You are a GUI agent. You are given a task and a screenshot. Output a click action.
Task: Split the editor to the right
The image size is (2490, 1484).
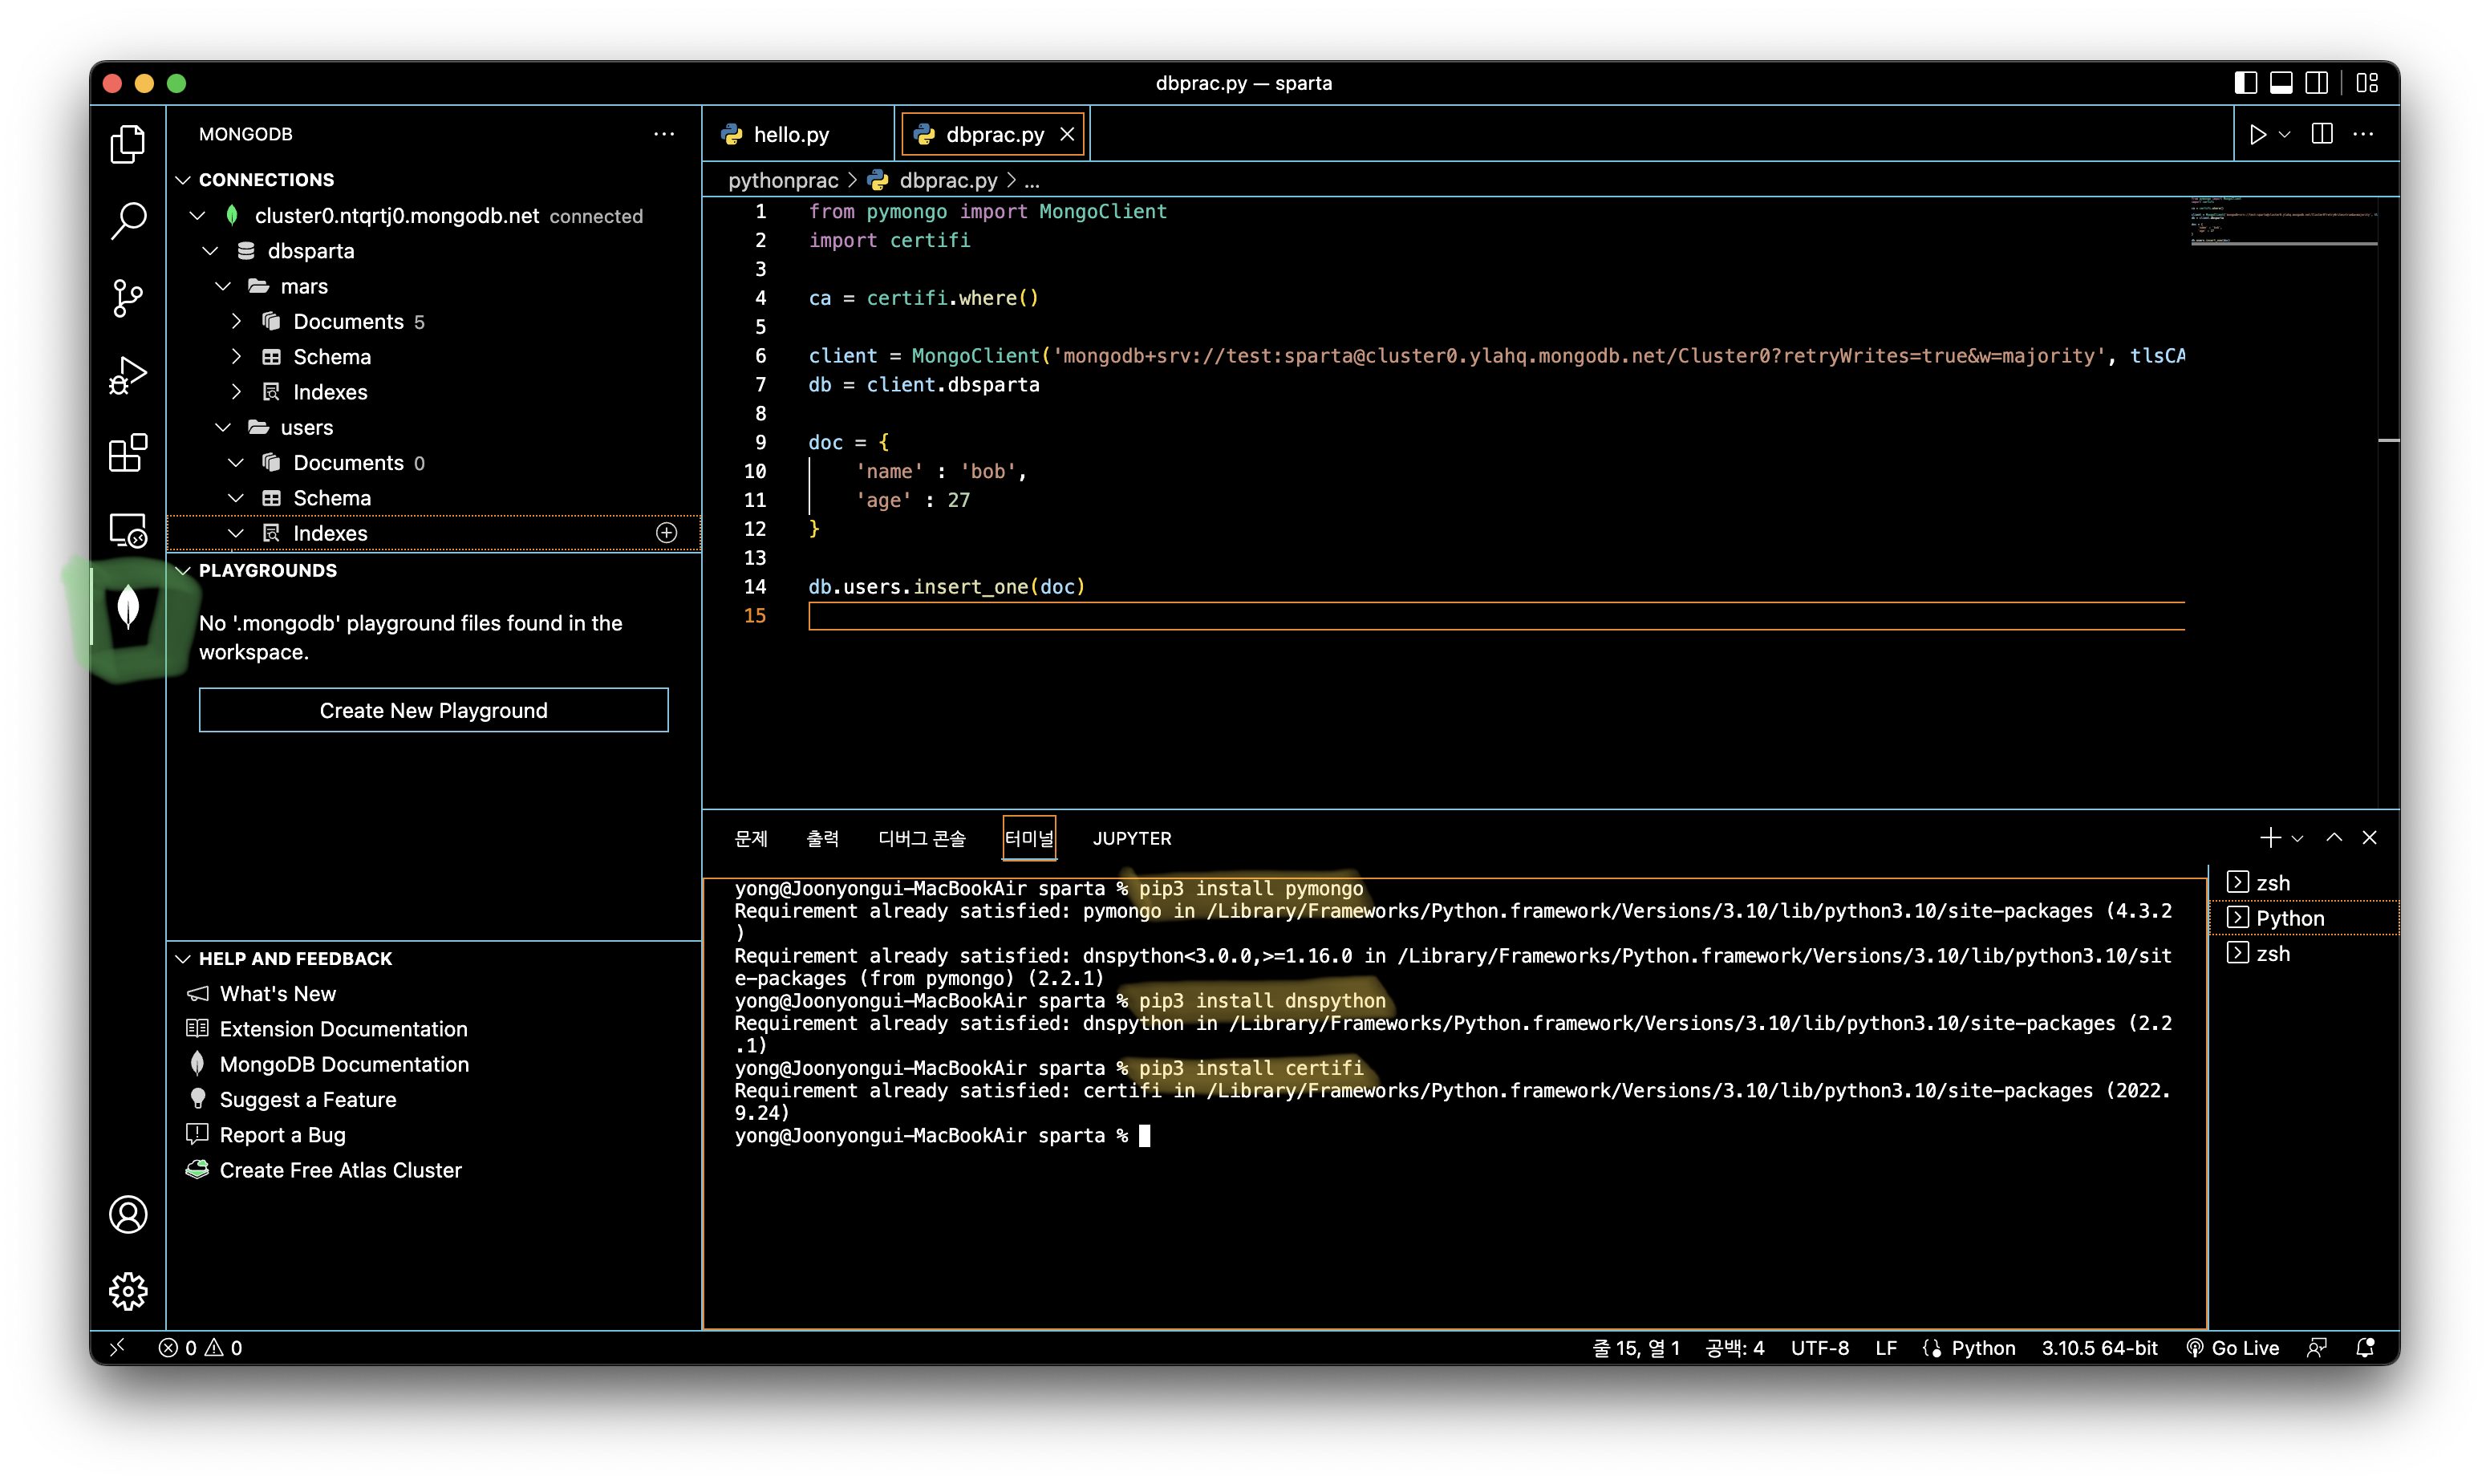point(2322,134)
